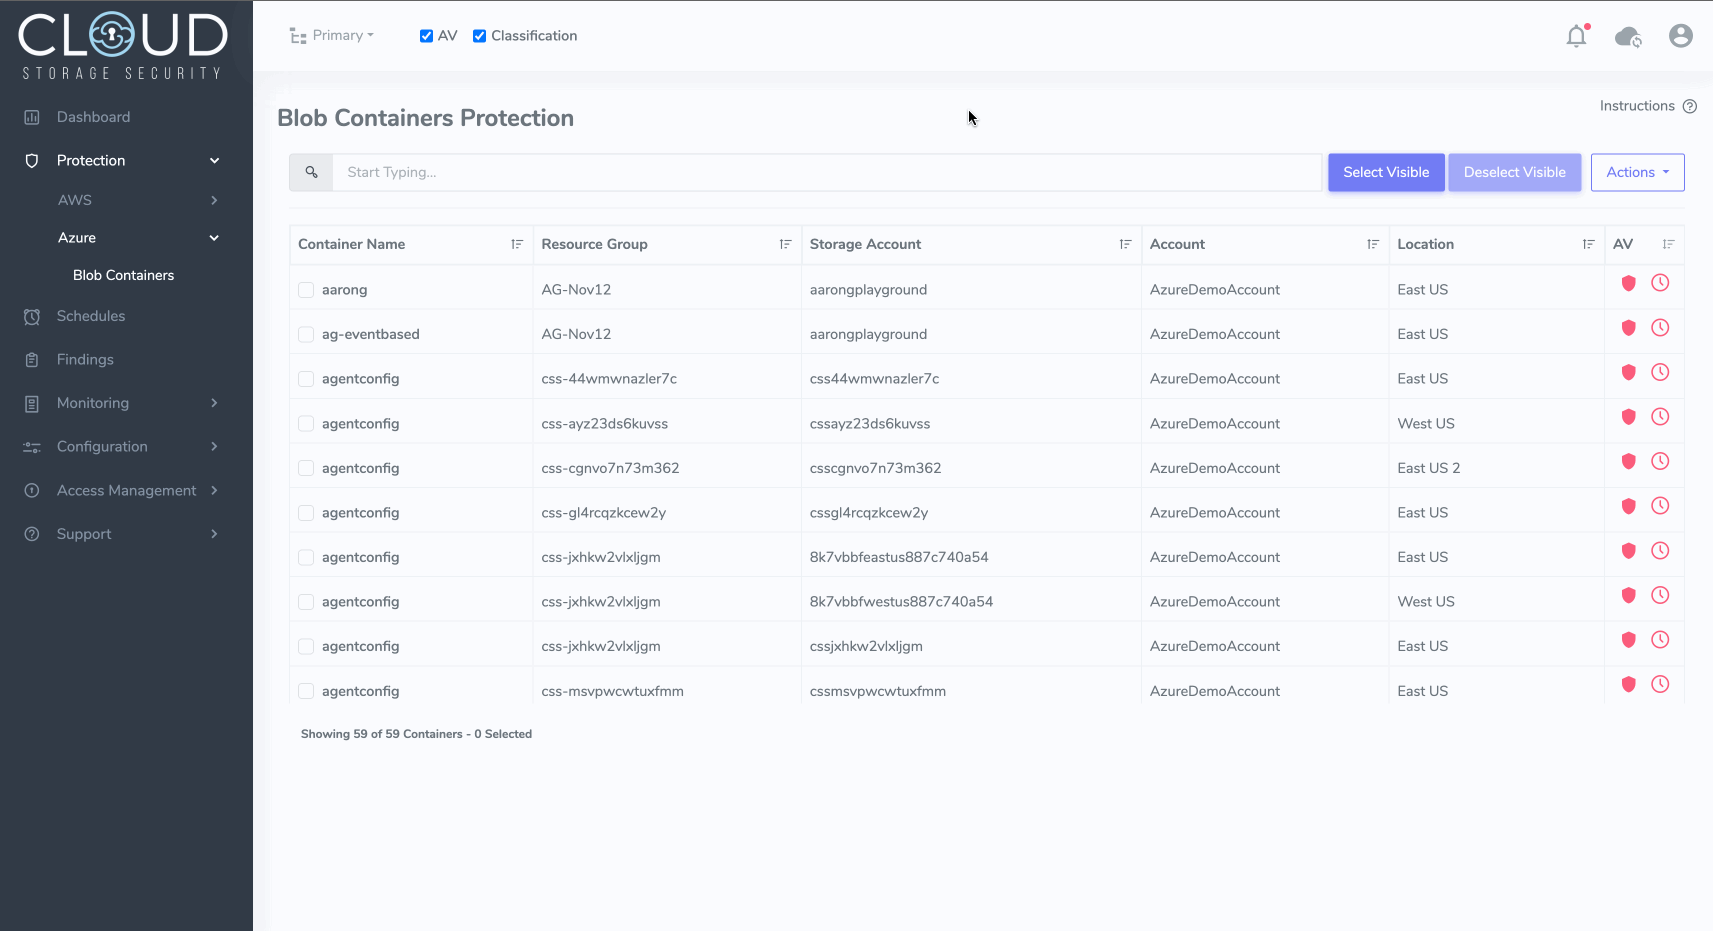Go to Findings in sidebar
1713x931 pixels.
[x=85, y=360]
